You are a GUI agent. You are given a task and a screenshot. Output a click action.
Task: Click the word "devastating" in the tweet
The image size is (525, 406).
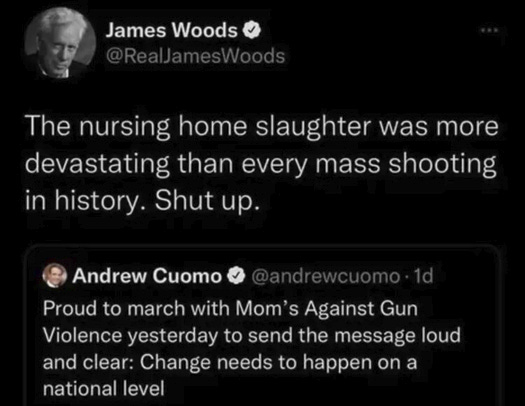(x=97, y=164)
